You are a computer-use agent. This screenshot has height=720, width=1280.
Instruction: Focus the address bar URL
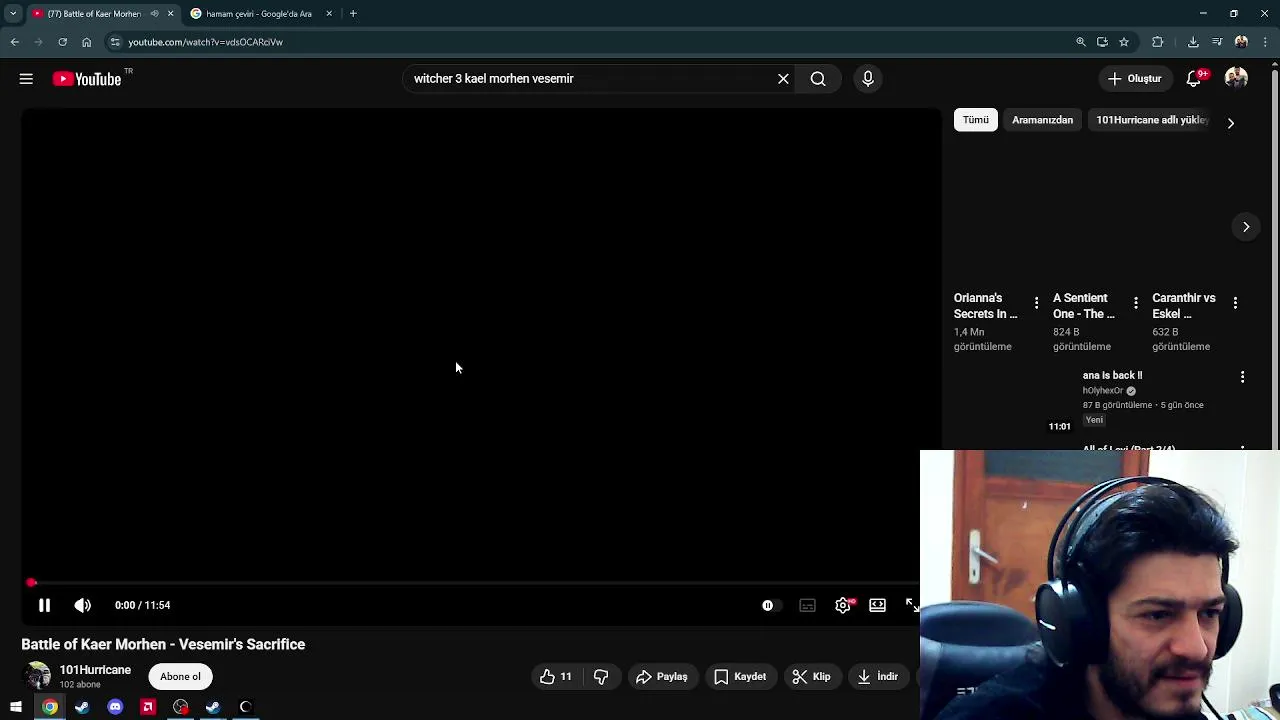click(205, 42)
